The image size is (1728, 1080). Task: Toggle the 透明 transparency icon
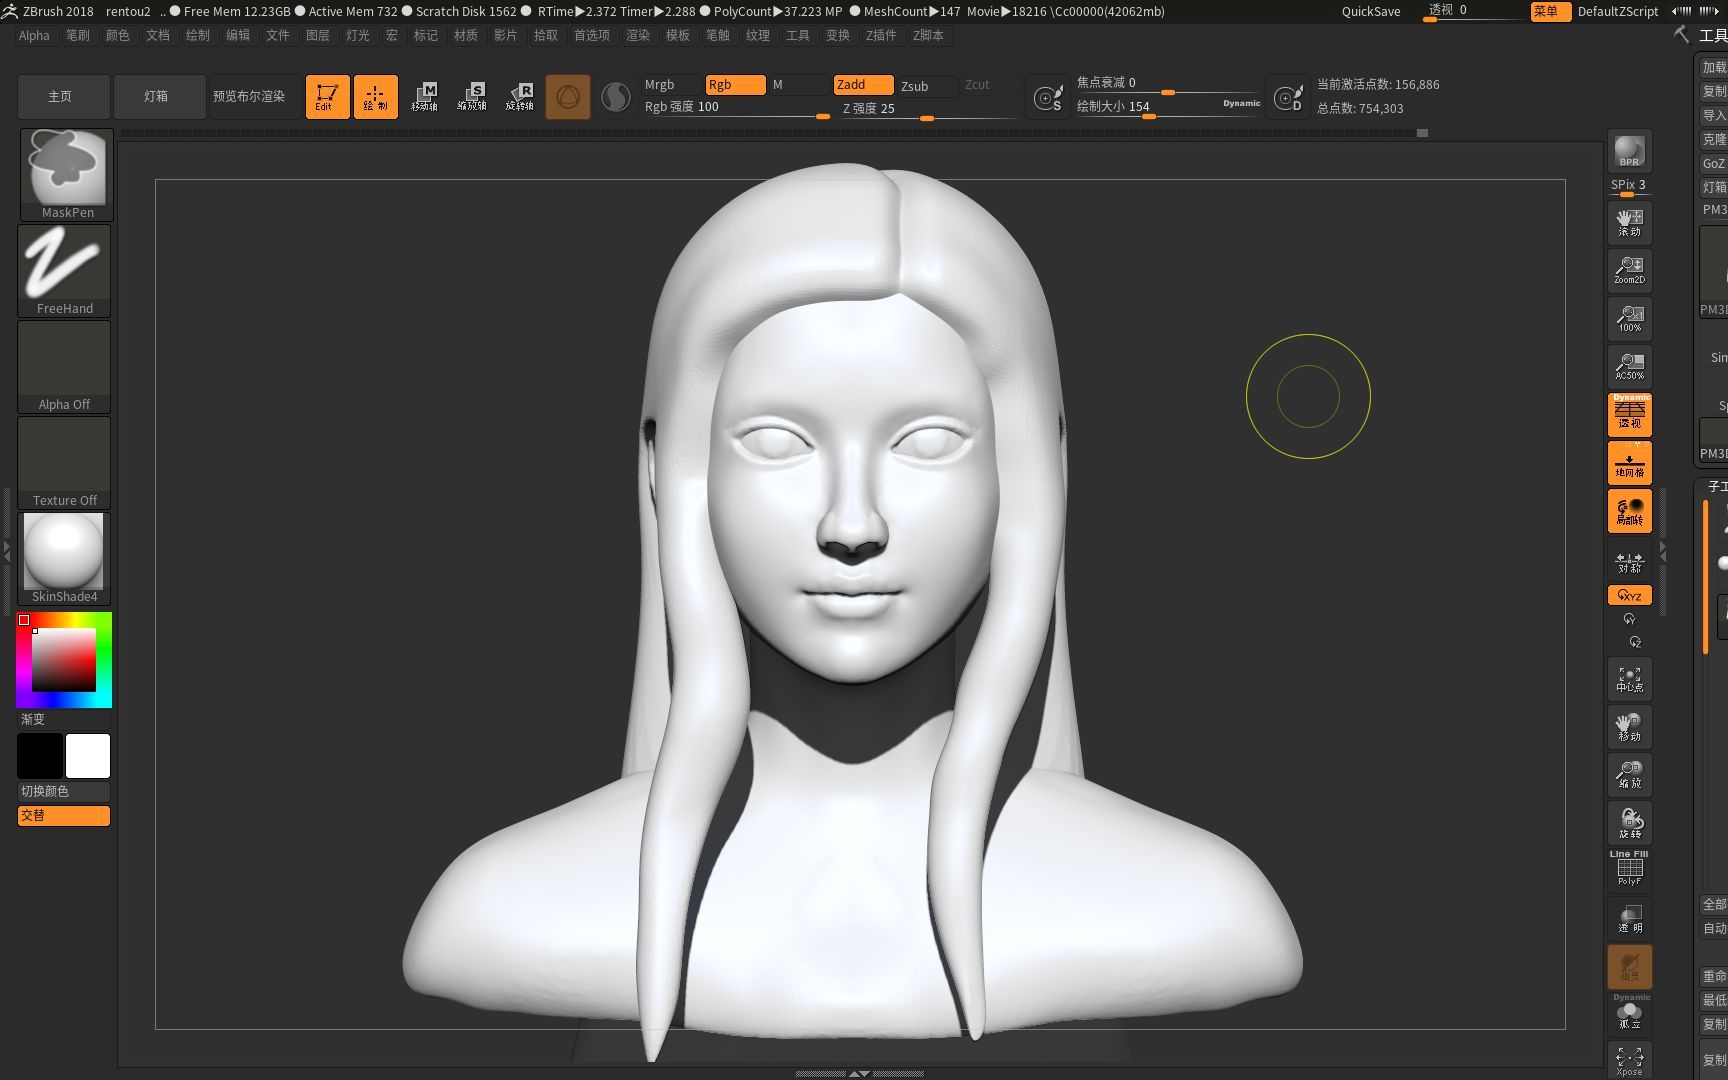pyautogui.click(x=1629, y=919)
